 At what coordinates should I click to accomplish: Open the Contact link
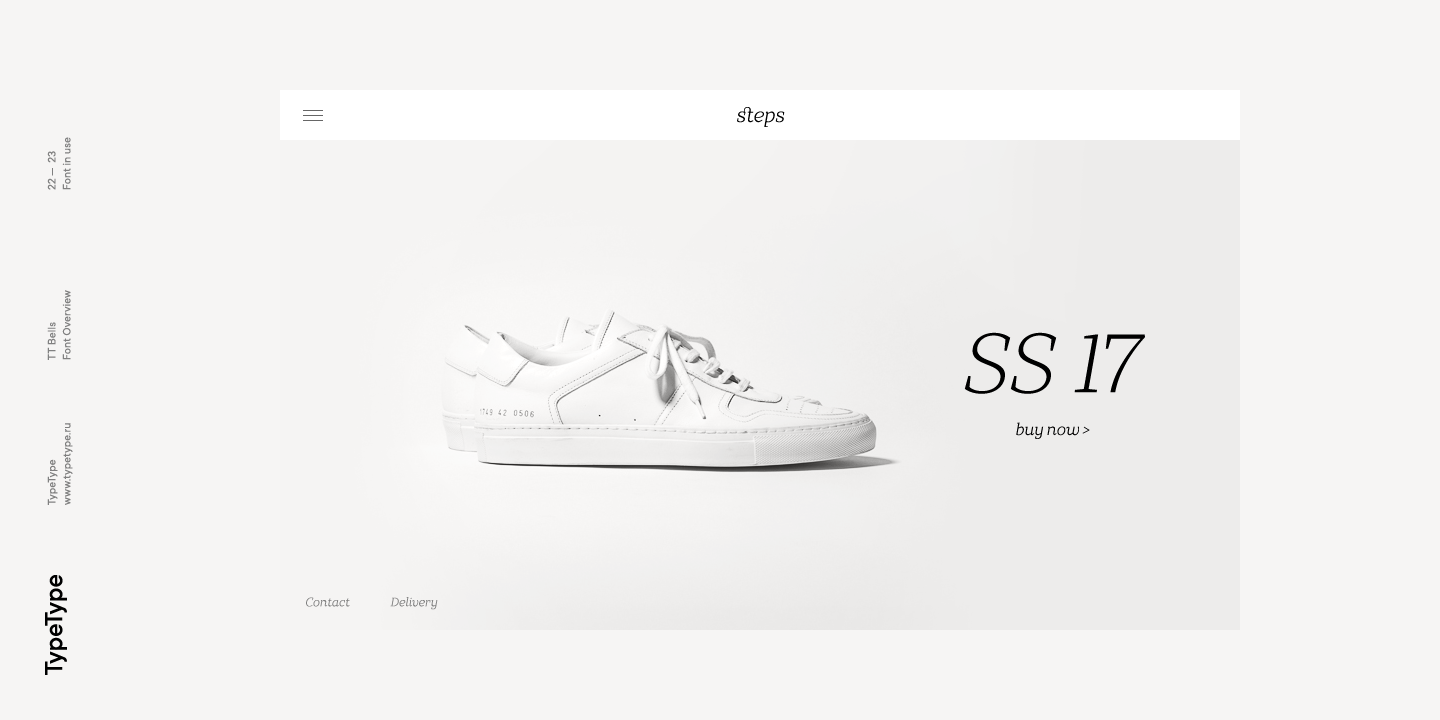point(327,602)
